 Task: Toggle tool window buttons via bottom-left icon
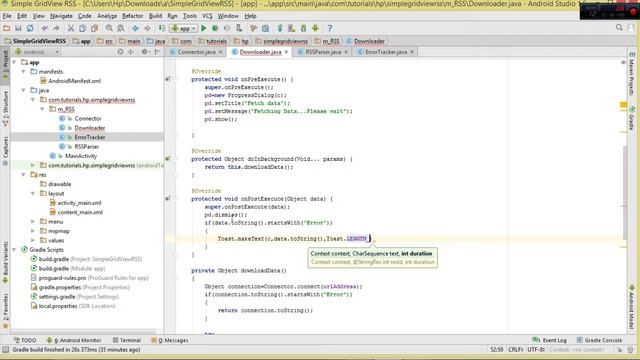pos(5,350)
